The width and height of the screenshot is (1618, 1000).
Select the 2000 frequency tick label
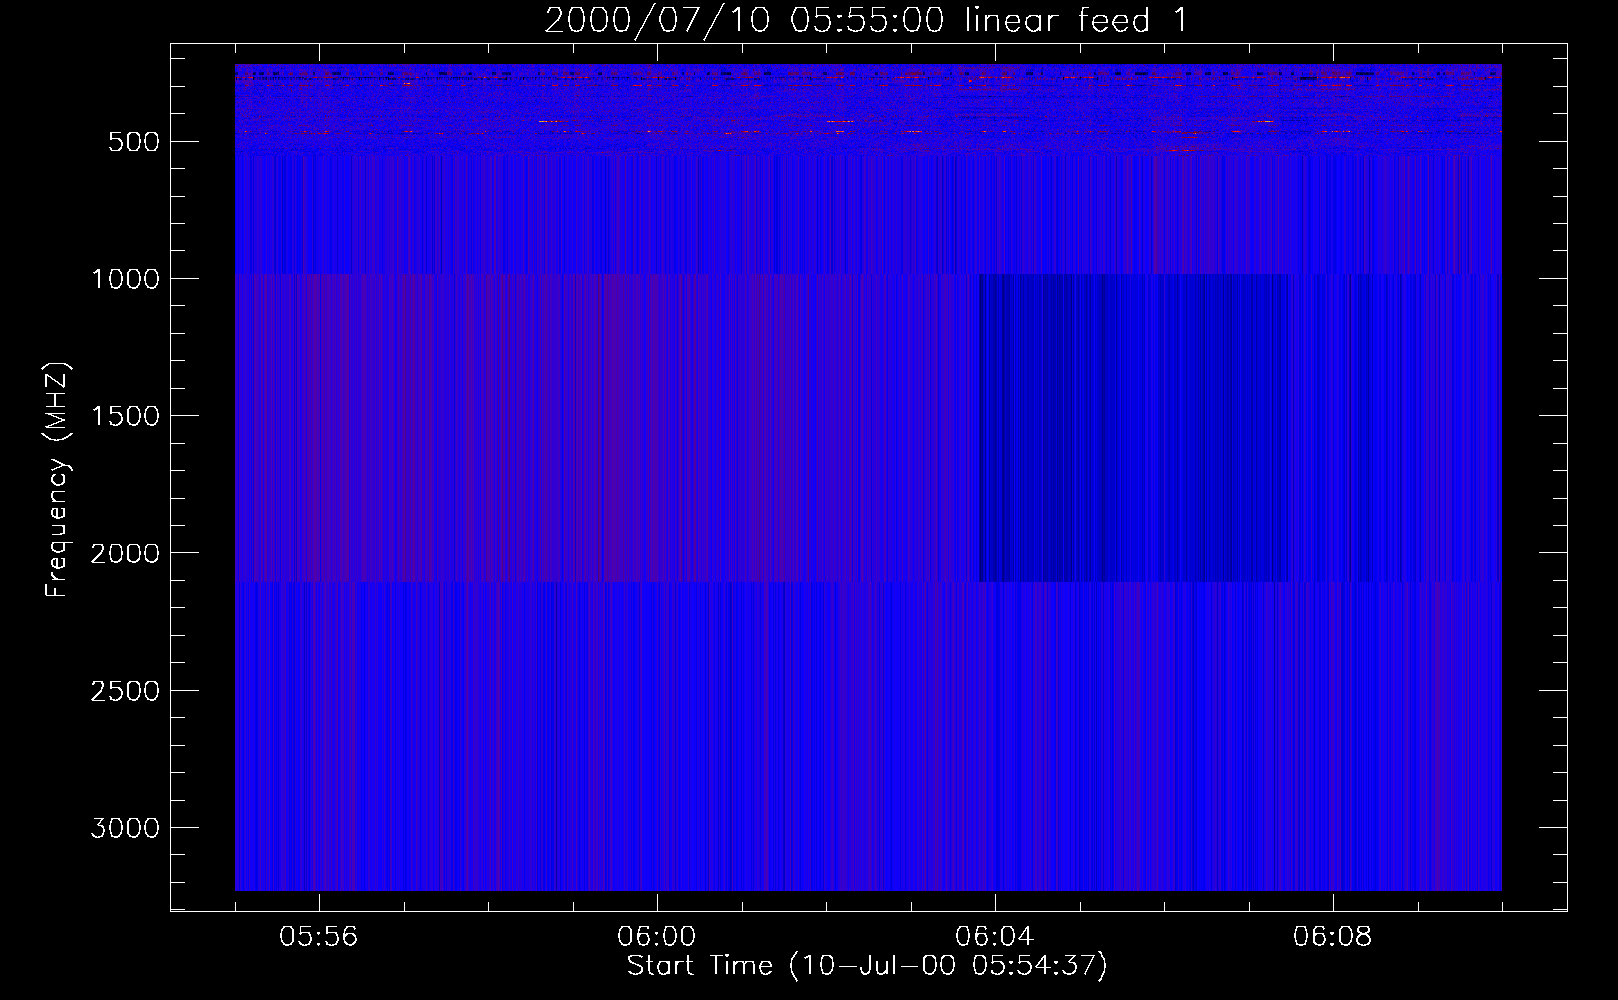125,554
